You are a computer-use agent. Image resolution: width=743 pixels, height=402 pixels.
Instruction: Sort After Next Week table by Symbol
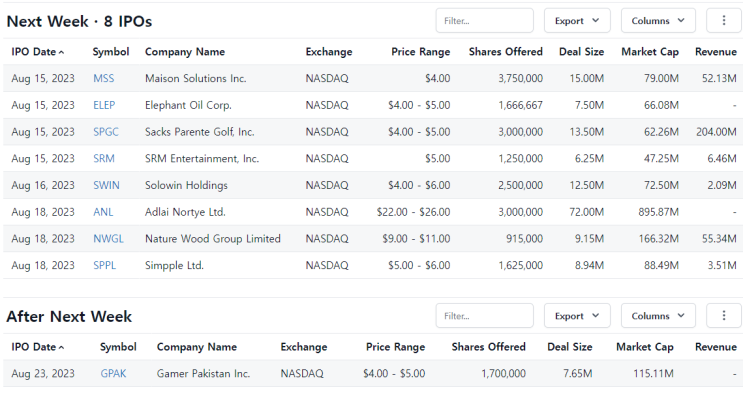118,347
